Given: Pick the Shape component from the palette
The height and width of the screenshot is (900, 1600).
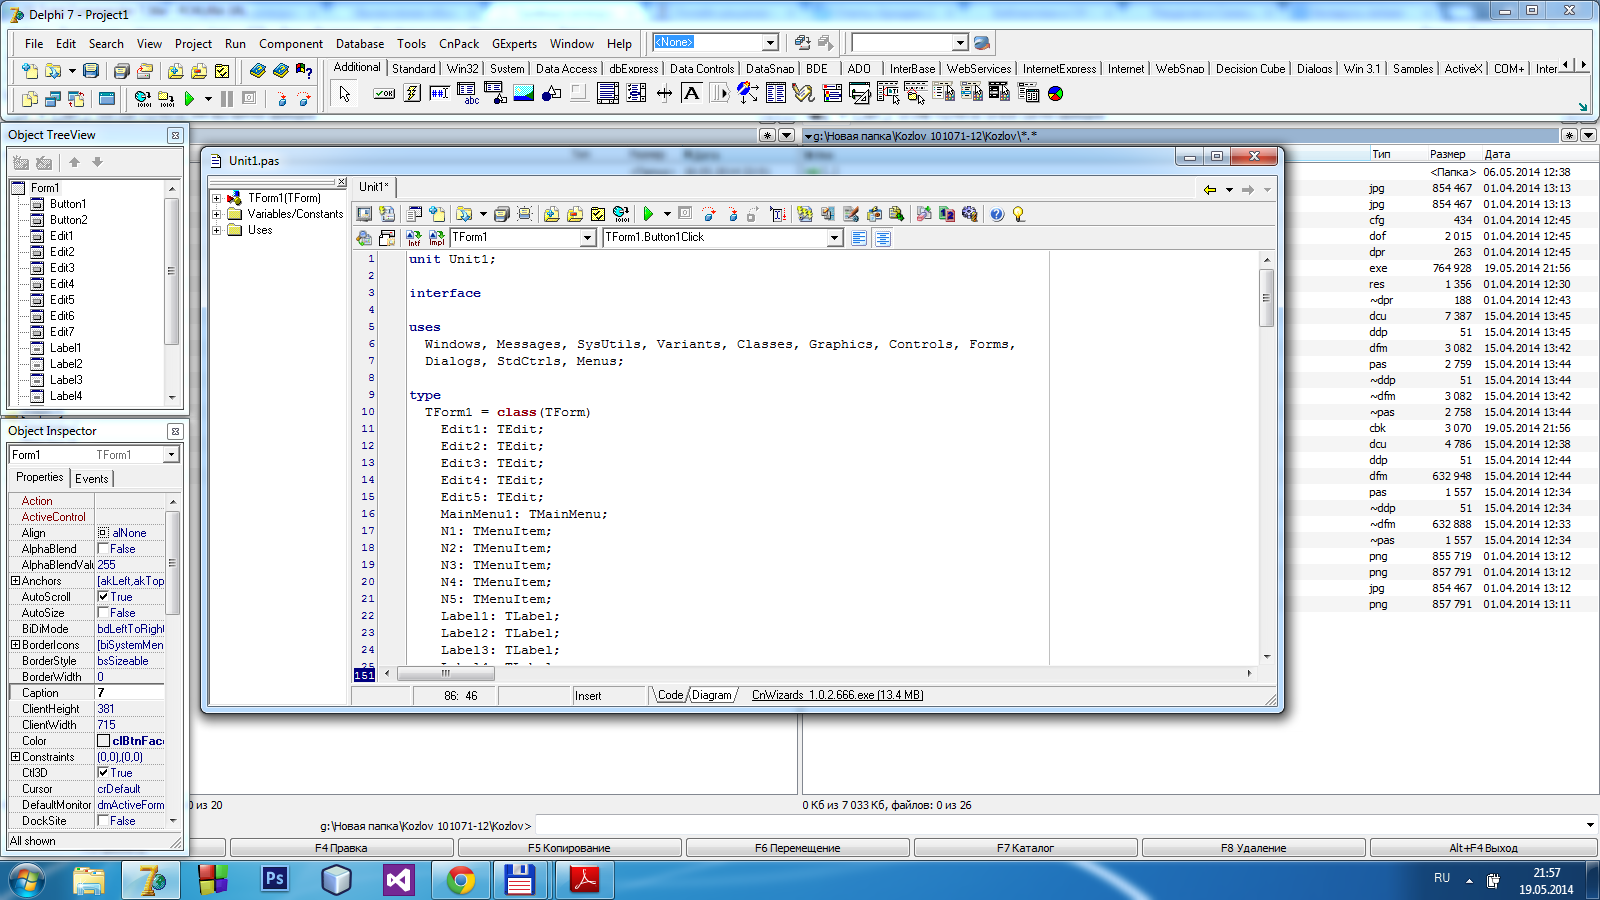Looking at the screenshot, I should coord(551,94).
